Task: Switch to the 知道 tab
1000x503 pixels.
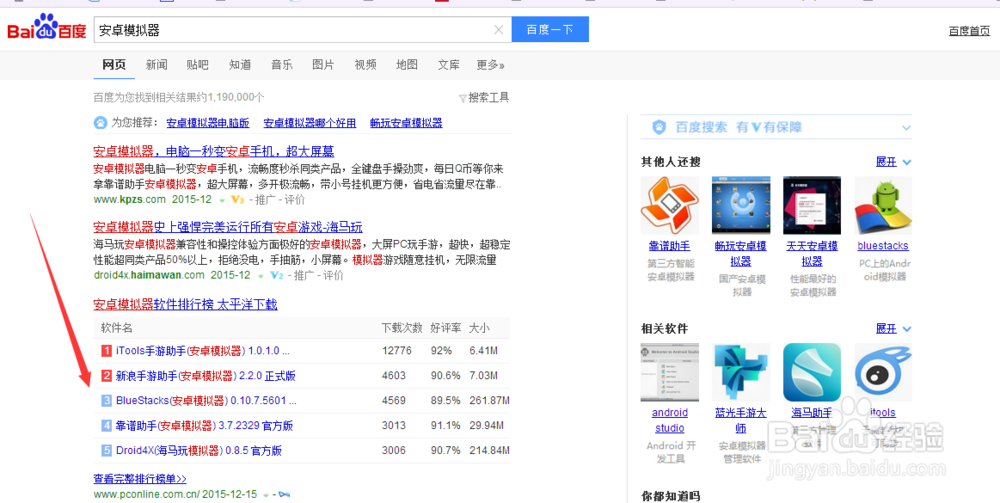Action: 240,64
